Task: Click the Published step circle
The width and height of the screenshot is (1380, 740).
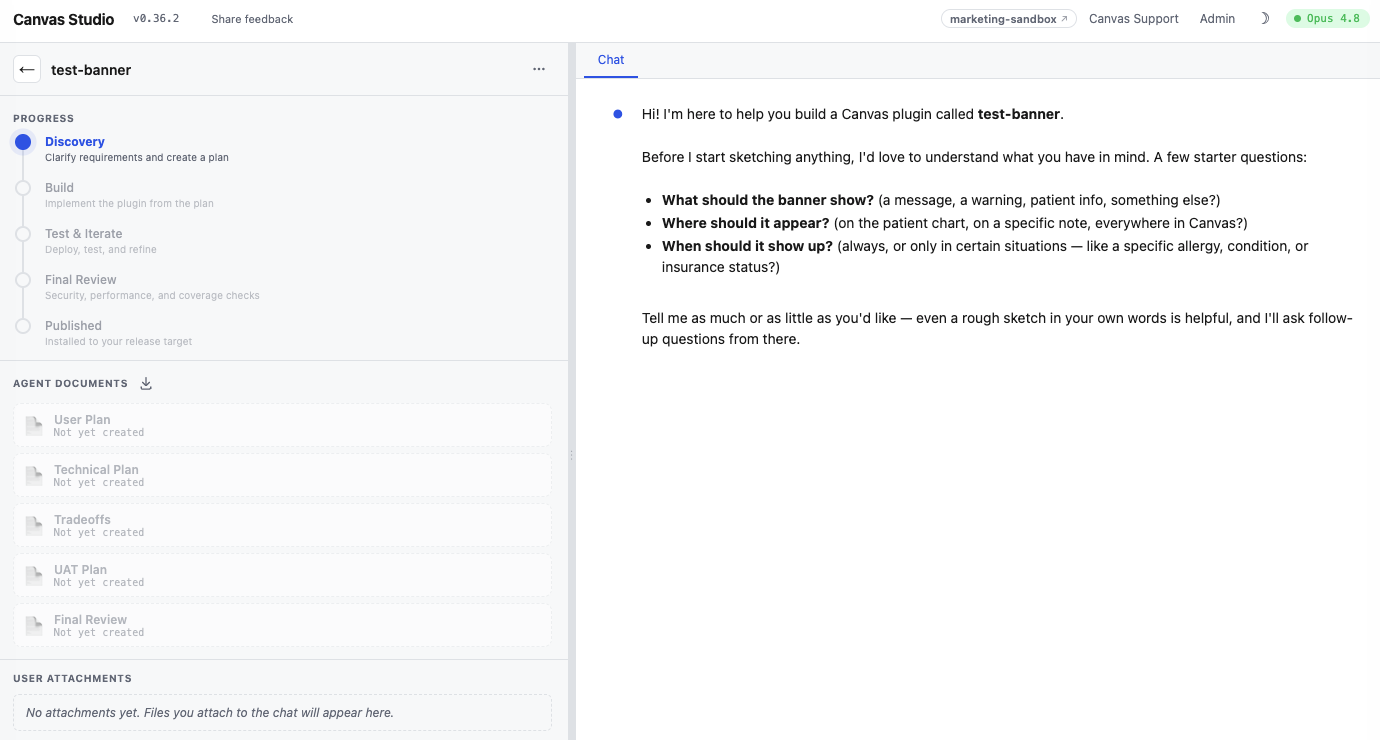Action: pyautogui.click(x=23, y=326)
